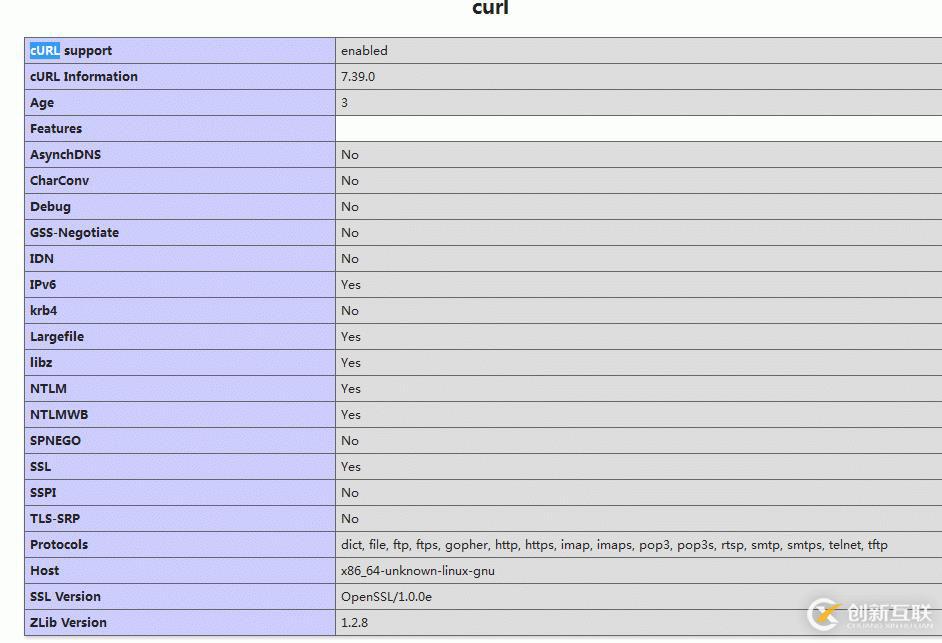The image size is (942, 643).
Task: Select the 'Age' row value 3
Action: tap(344, 102)
